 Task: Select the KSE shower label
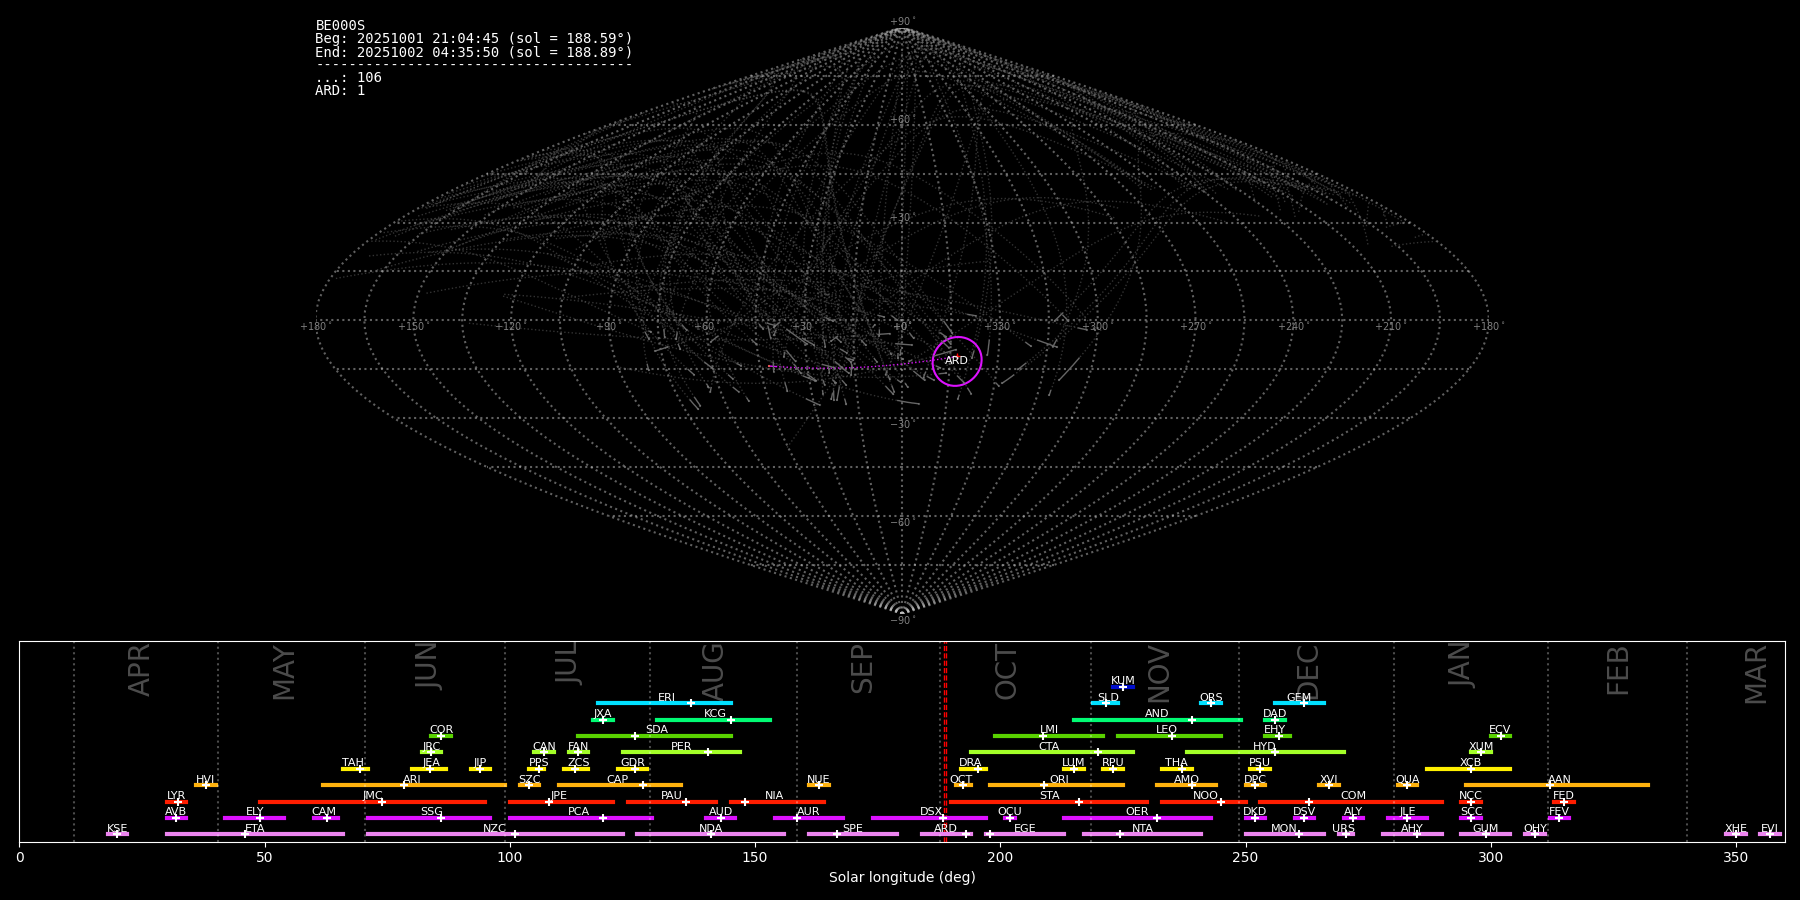[x=117, y=829]
